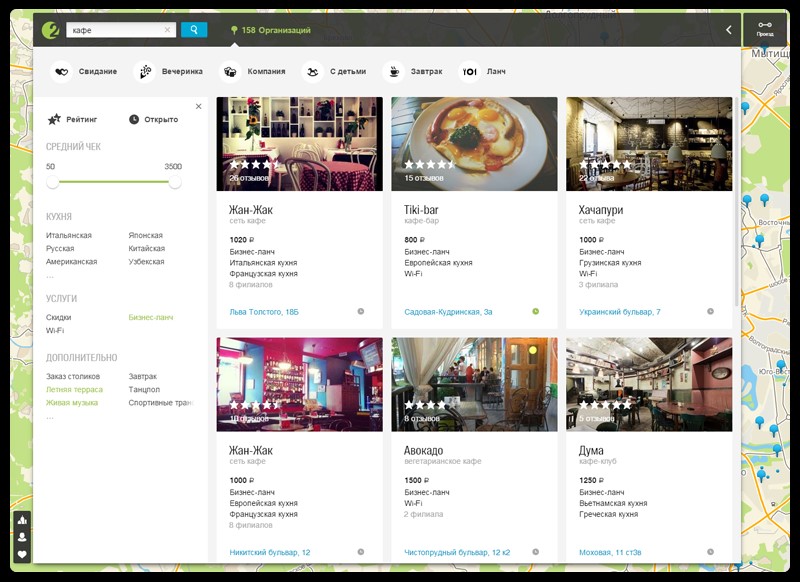This screenshot has width=800, height=582.
Task: Click the buildings icon at bottom left
Action: 22,520
